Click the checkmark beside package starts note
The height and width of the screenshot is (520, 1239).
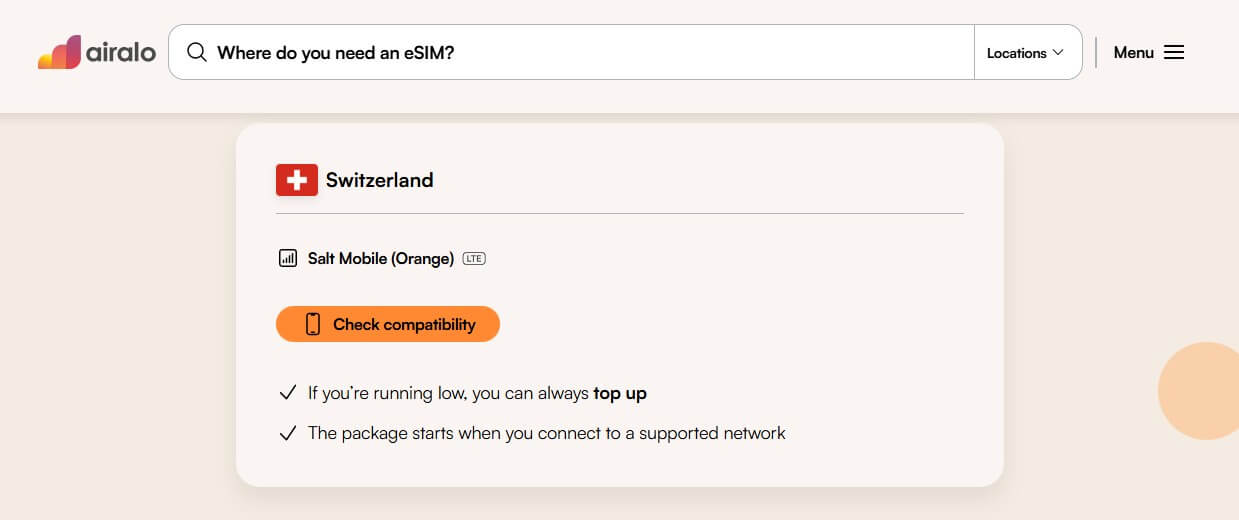[x=287, y=433]
